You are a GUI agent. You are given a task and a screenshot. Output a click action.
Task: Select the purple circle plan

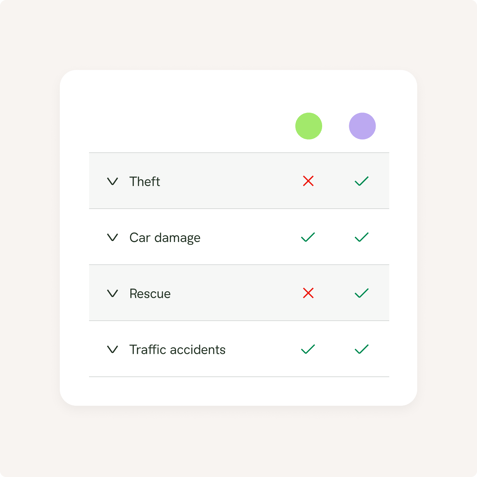tap(362, 126)
